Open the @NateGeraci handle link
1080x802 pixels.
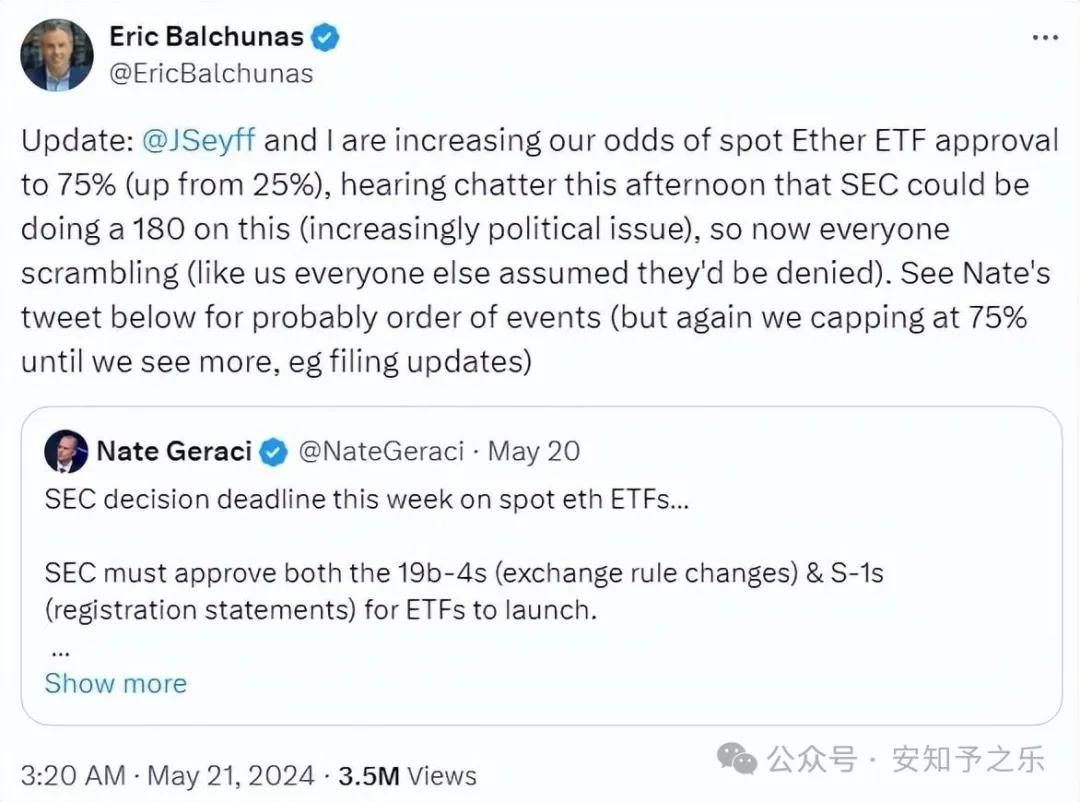click(382, 451)
